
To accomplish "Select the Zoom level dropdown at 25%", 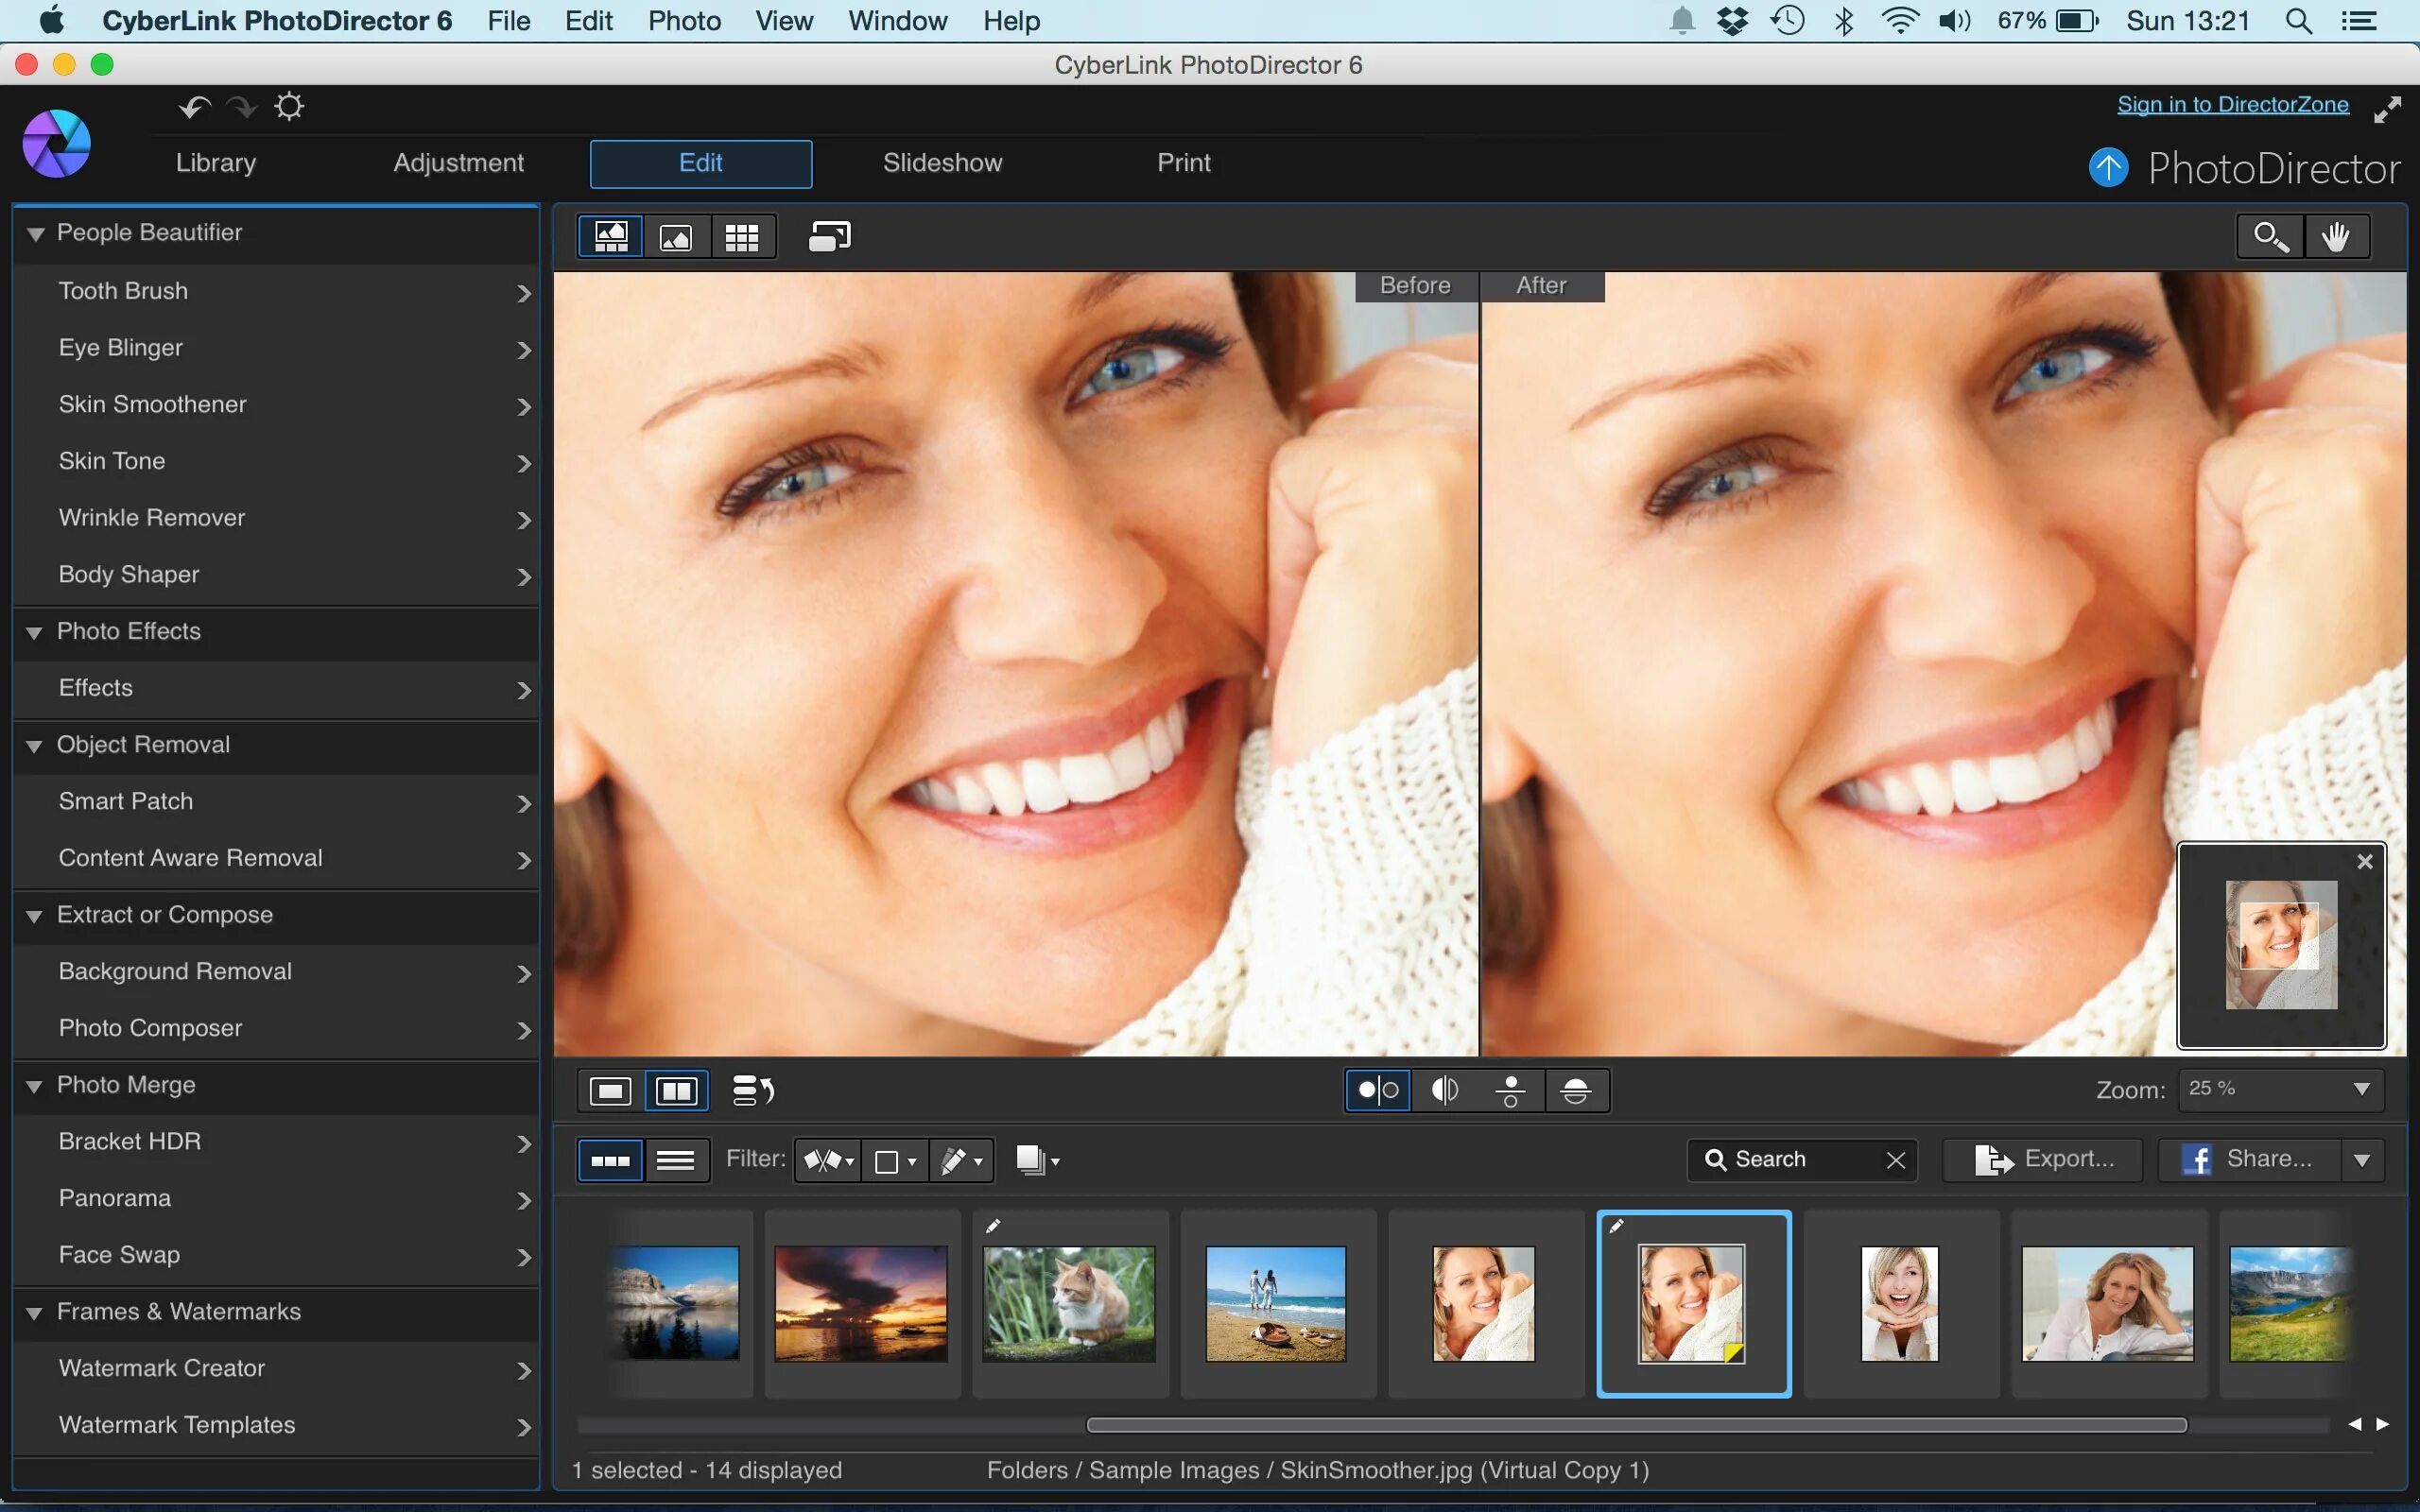I will 2275,1091.
